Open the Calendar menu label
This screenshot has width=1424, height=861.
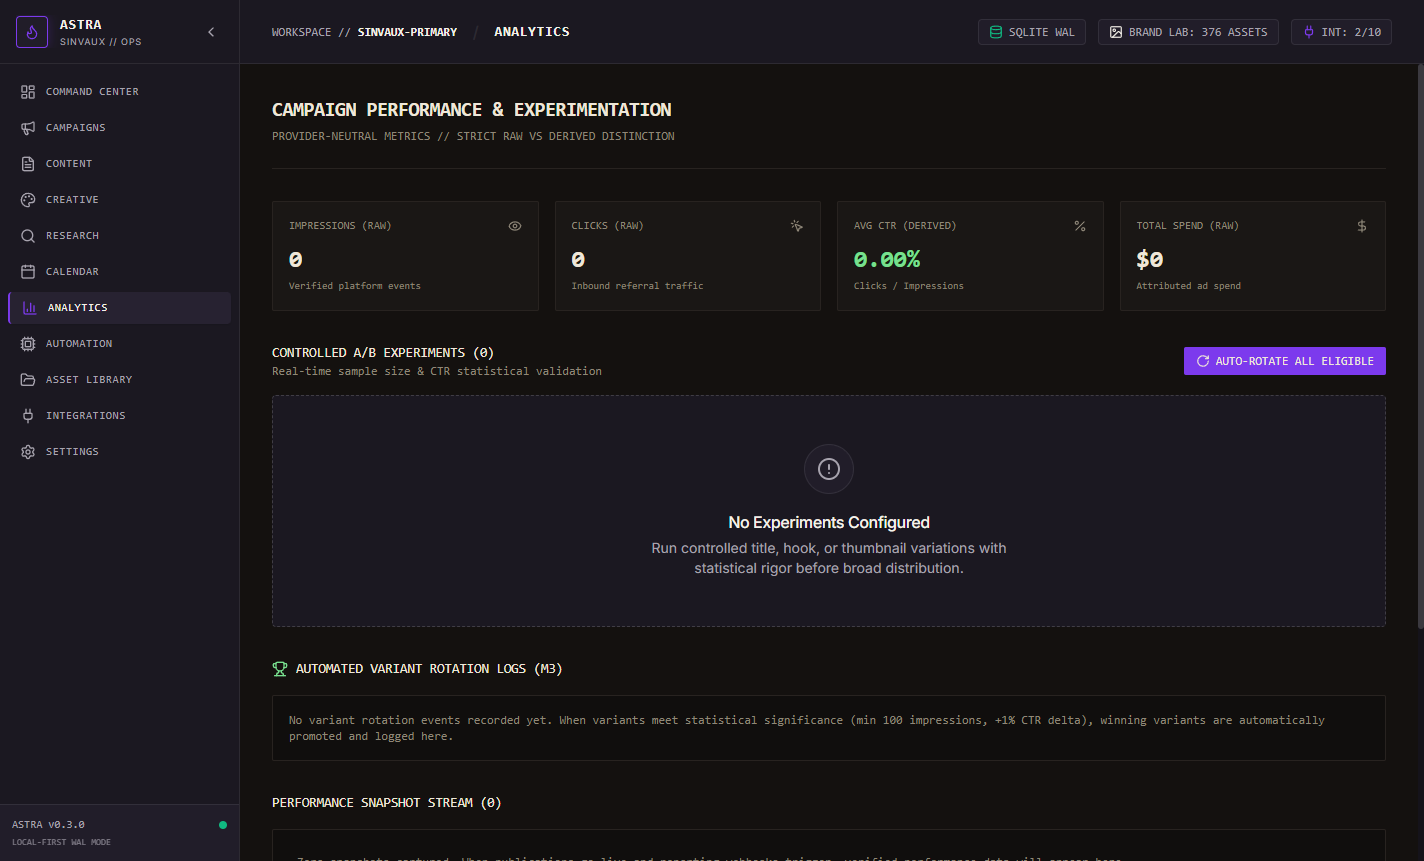pos(72,272)
